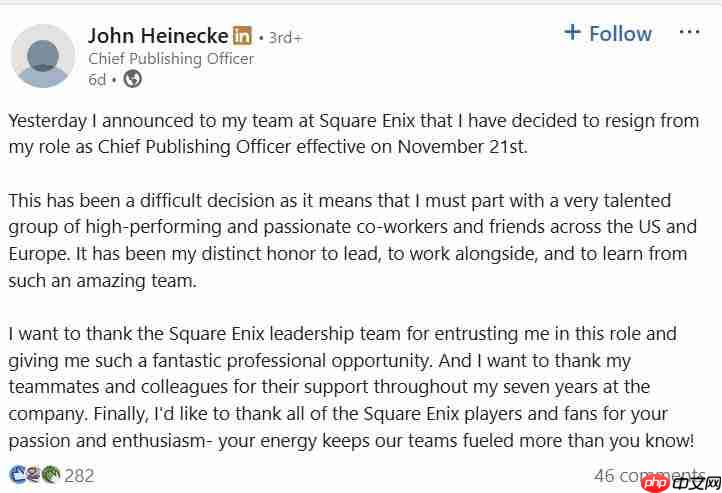The height and width of the screenshot is (493, 722).
Task: Open the 282 reactions list
Action: (x=79, y=476)
